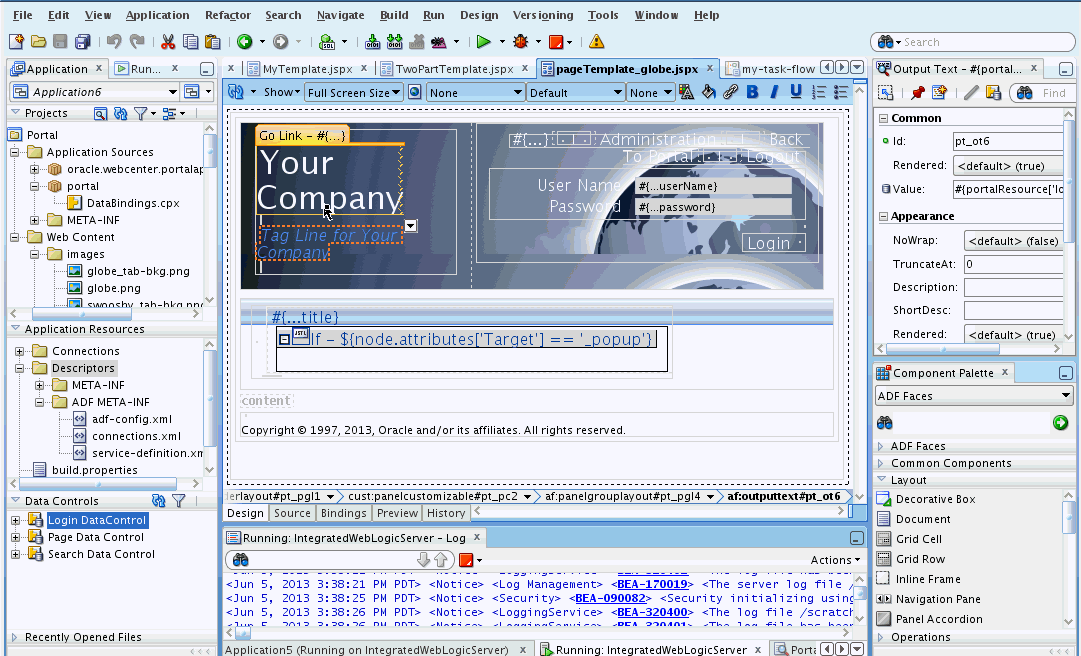Click the New file toolbar icon
Screen dimensions: 1081x656
[16, 42]
